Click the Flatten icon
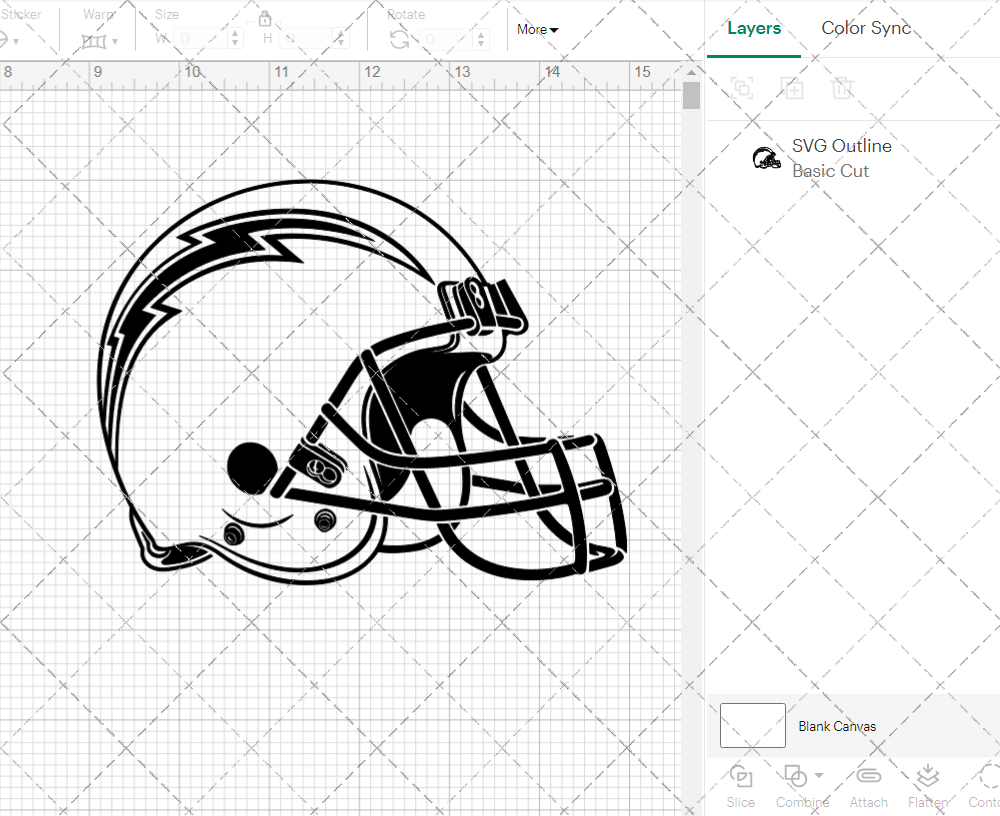The image size is (1000, 816). click(x=927, y=776)
